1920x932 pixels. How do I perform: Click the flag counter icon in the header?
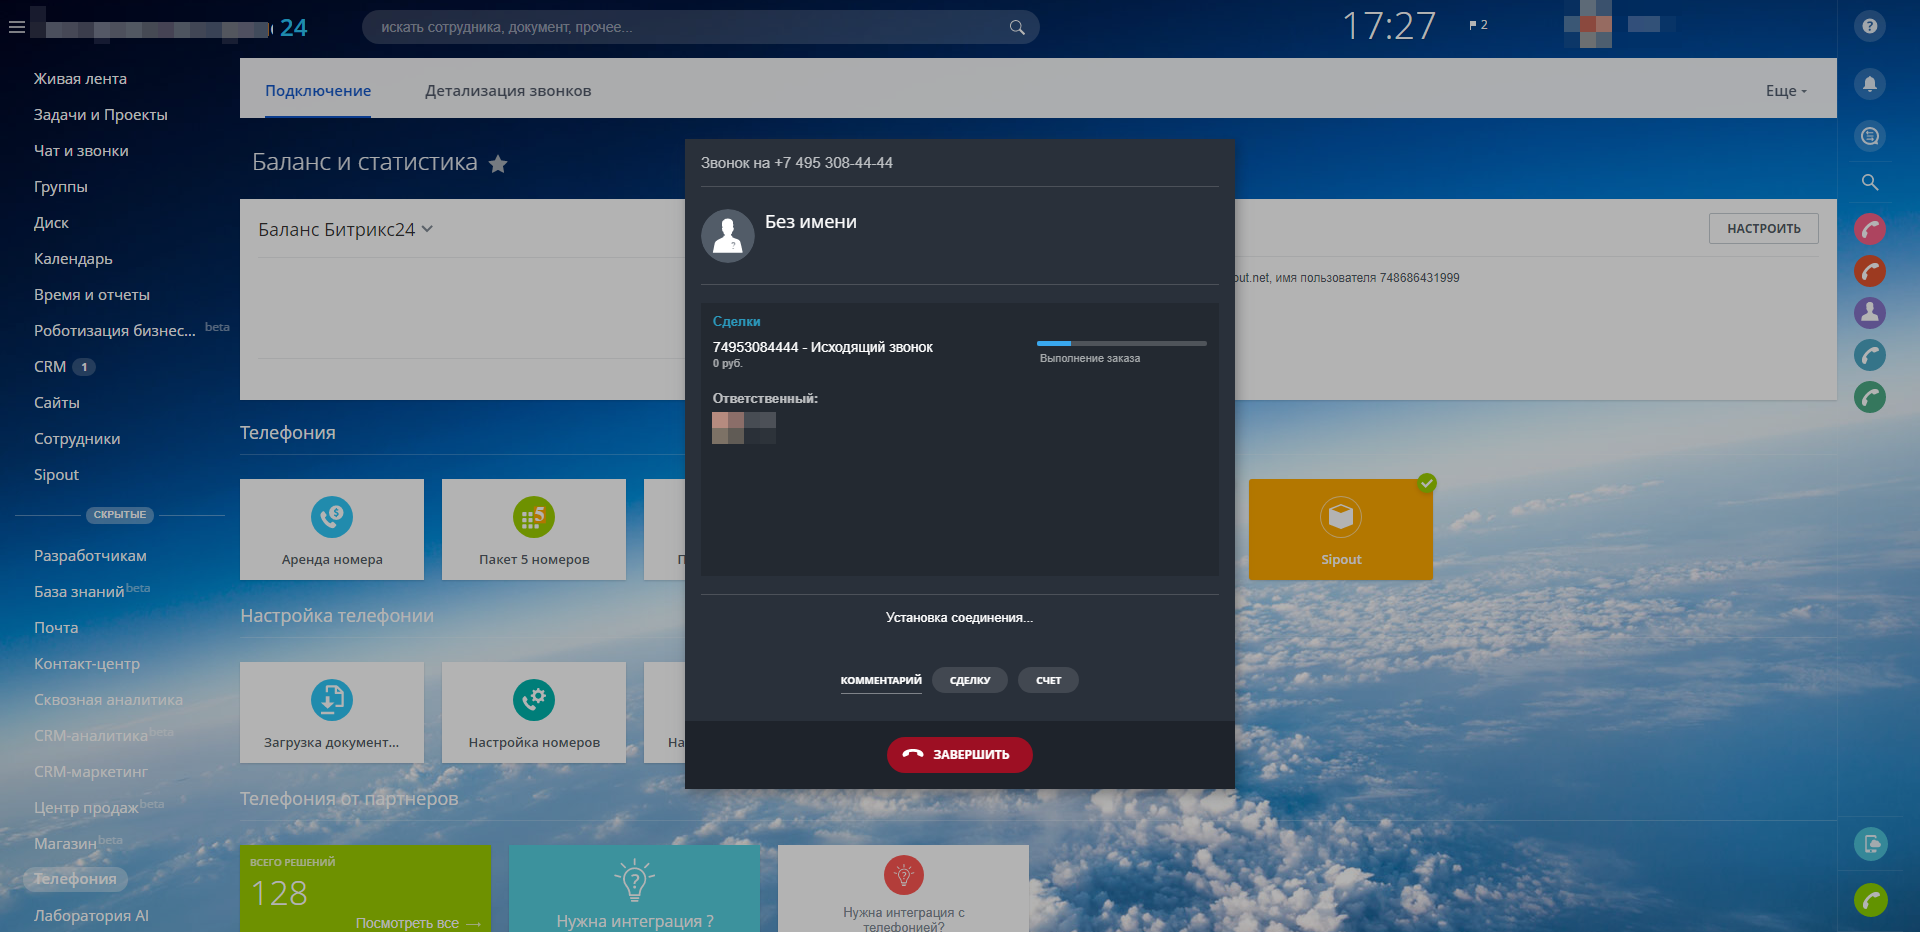1478,25
